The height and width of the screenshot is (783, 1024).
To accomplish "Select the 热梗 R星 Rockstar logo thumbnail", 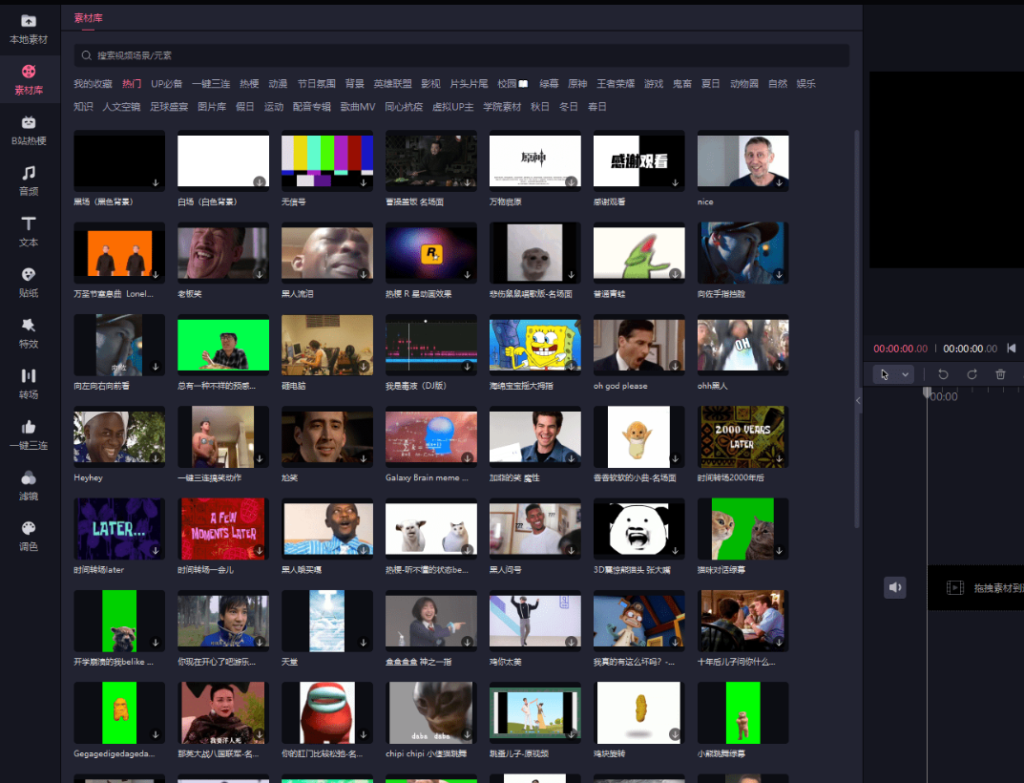I will [x=431, y=253].
